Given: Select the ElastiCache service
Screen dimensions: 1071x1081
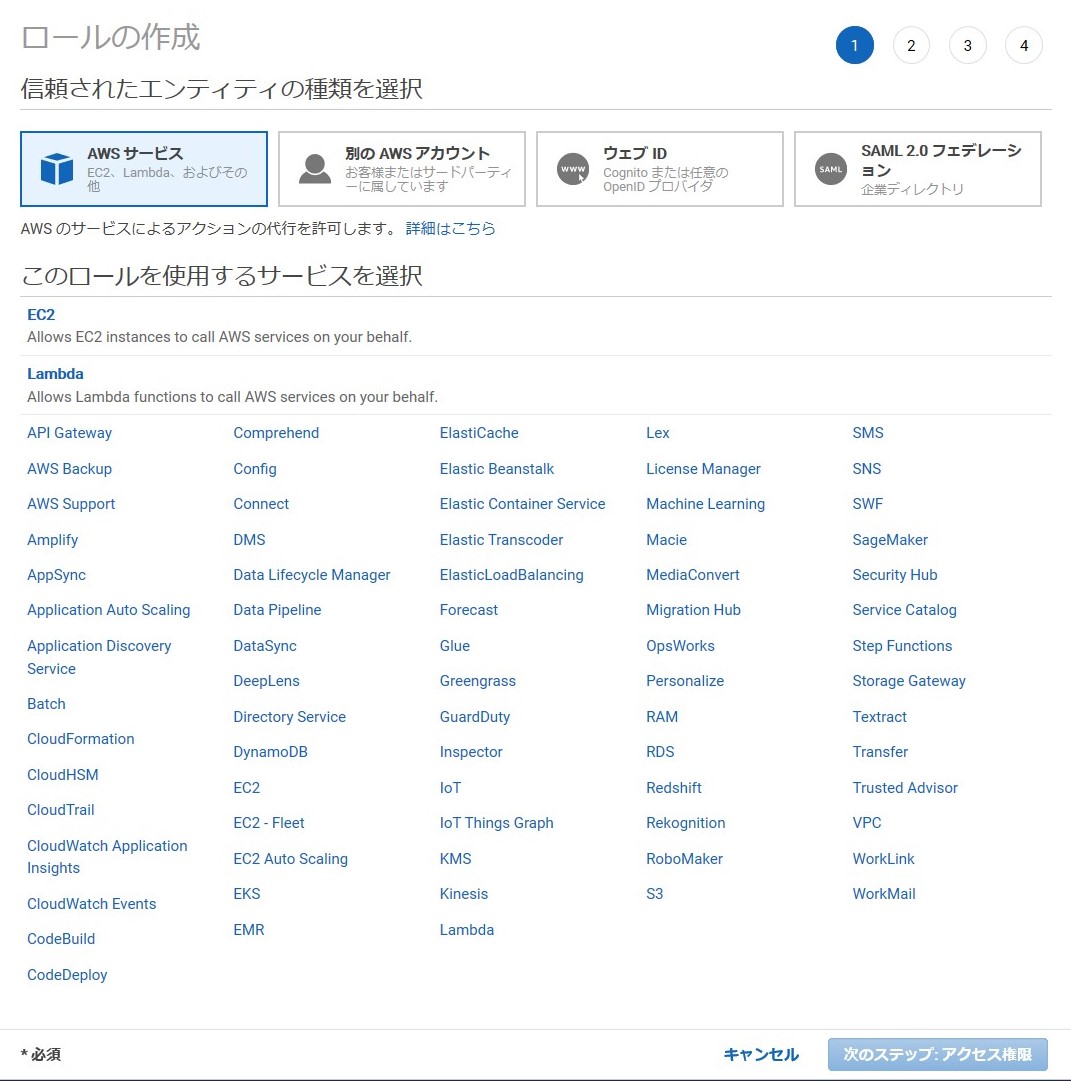Looking at the screenshot, I should pos(479,433).
